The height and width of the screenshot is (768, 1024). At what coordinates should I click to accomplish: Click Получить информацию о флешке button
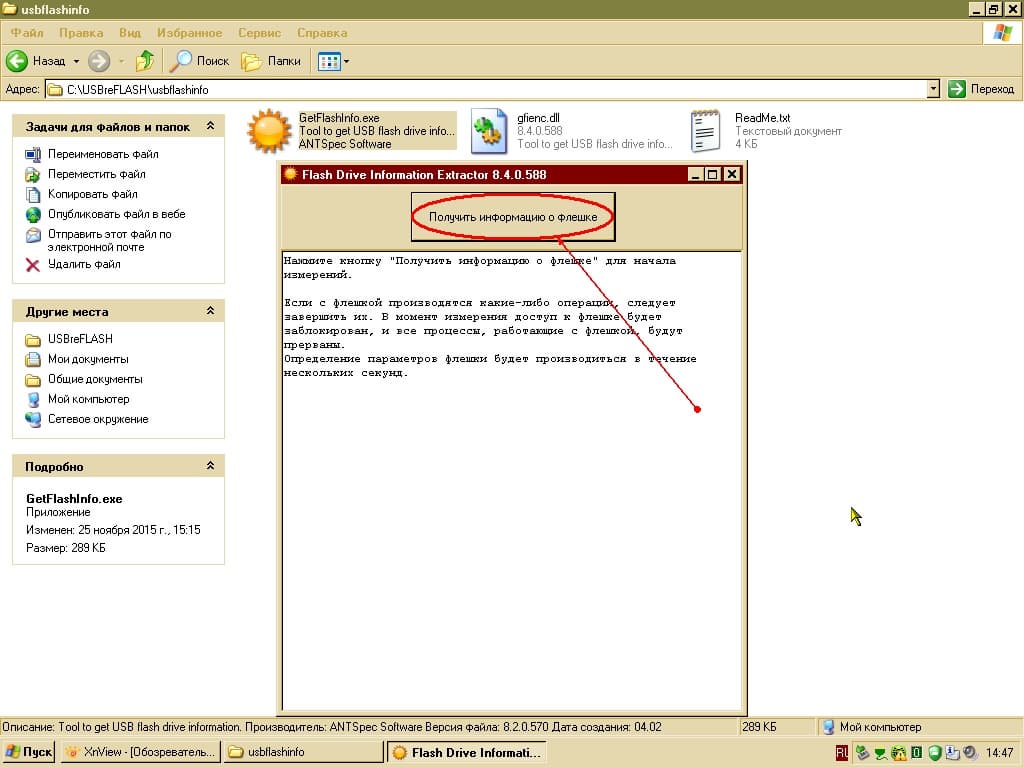click(513, 217)
